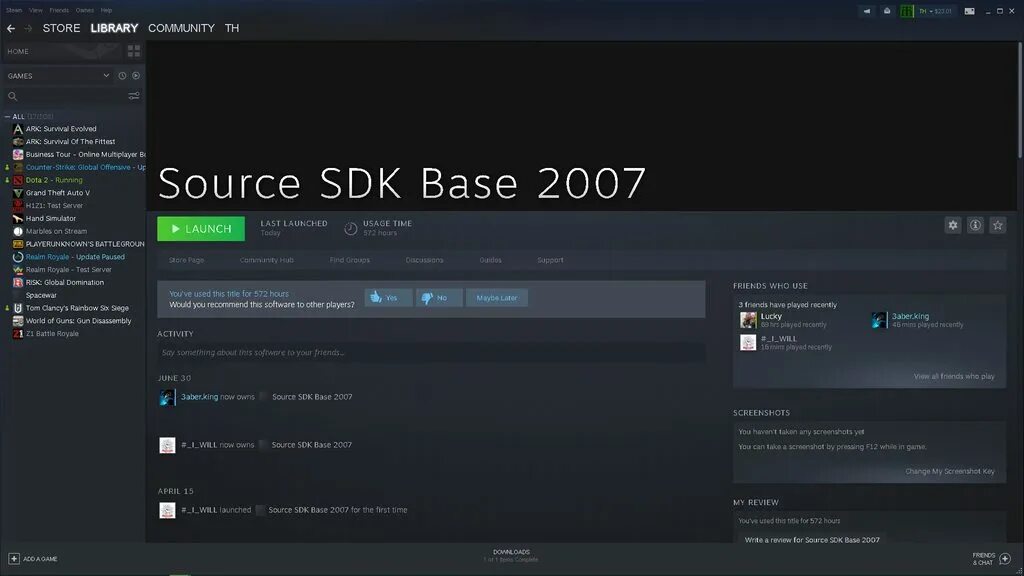1024x576 pixels.
Task: Go forward with the right arrow button
Action: [28, 28]
